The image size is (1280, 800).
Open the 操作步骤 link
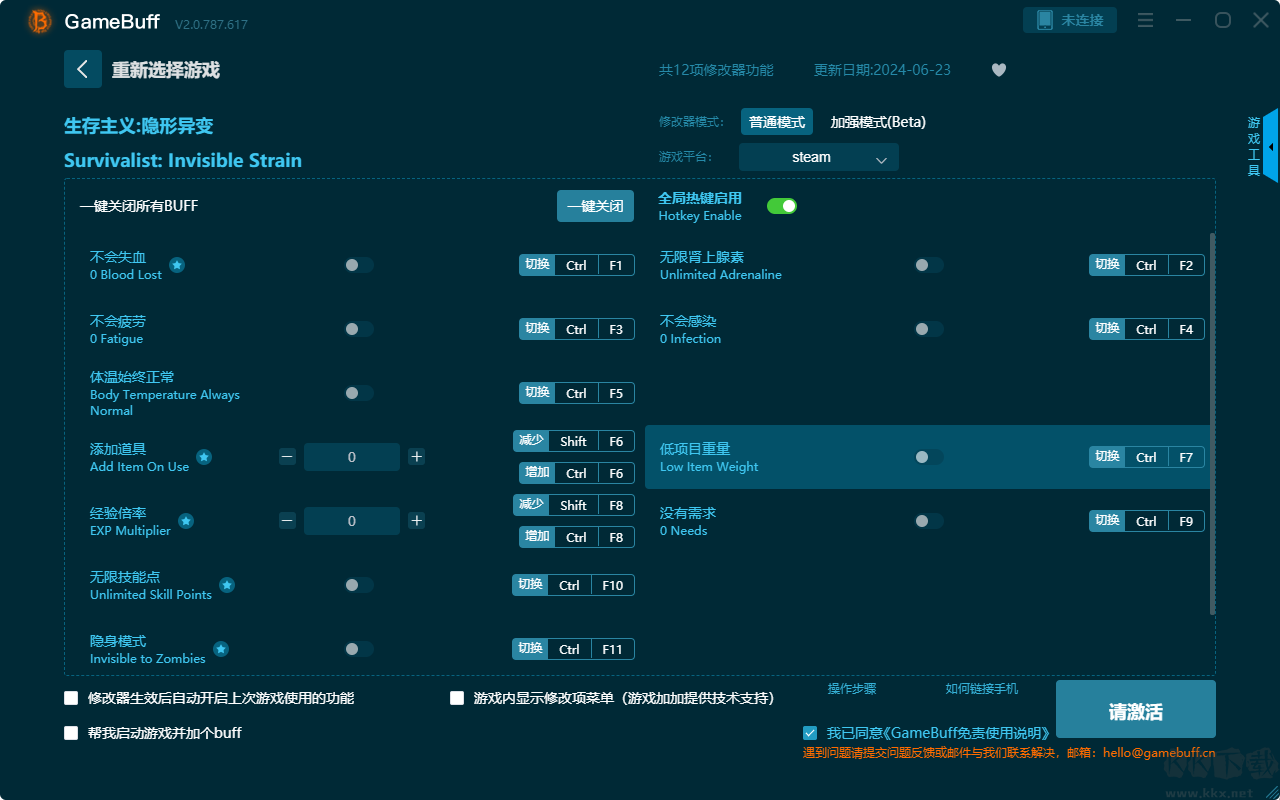[852, 689]
